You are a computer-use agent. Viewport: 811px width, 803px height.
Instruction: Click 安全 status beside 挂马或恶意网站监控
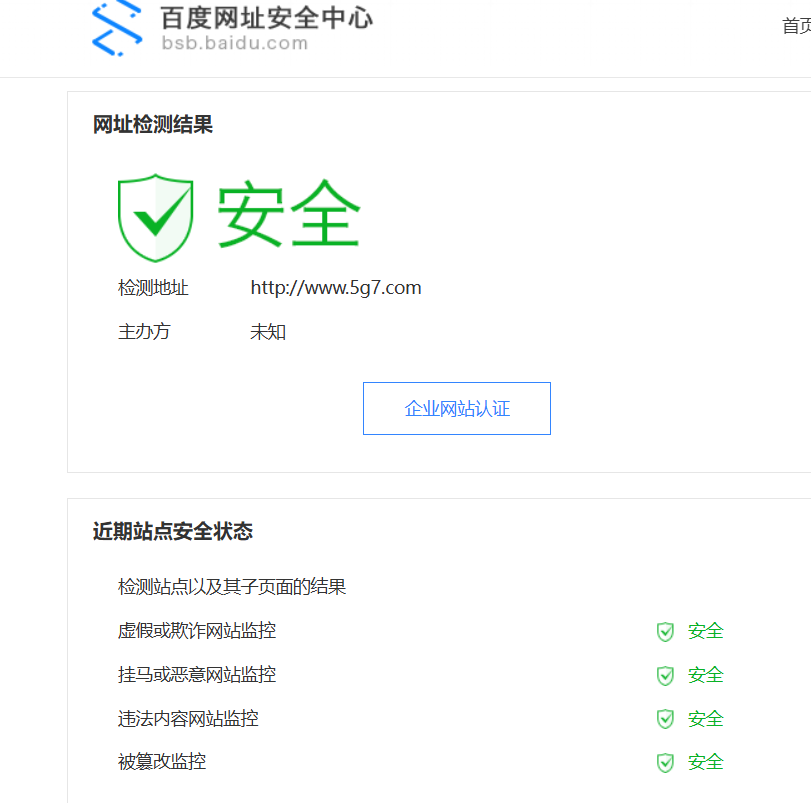(705, 675)
